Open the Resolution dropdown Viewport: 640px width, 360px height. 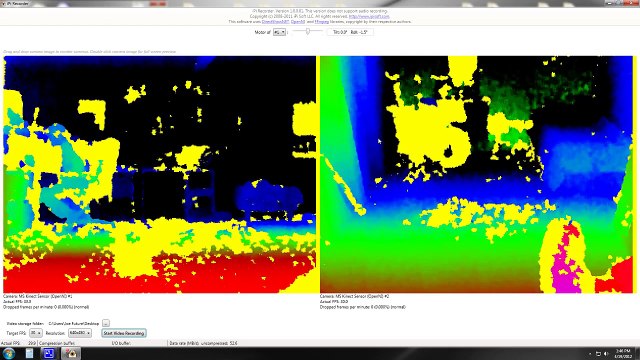(x=80, y=333)
